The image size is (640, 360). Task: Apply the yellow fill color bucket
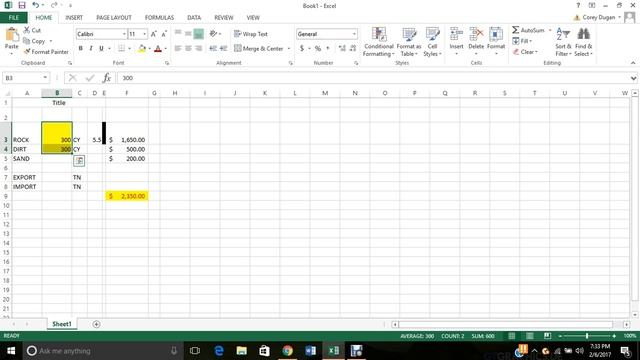click(x=142, y=49)
